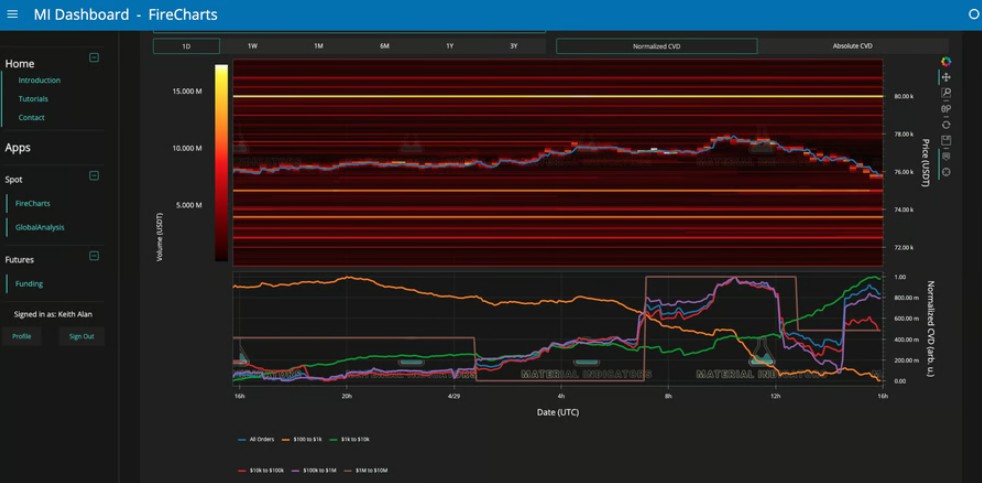Switch to the 3Y timeframe

click(x=514, y=46)
